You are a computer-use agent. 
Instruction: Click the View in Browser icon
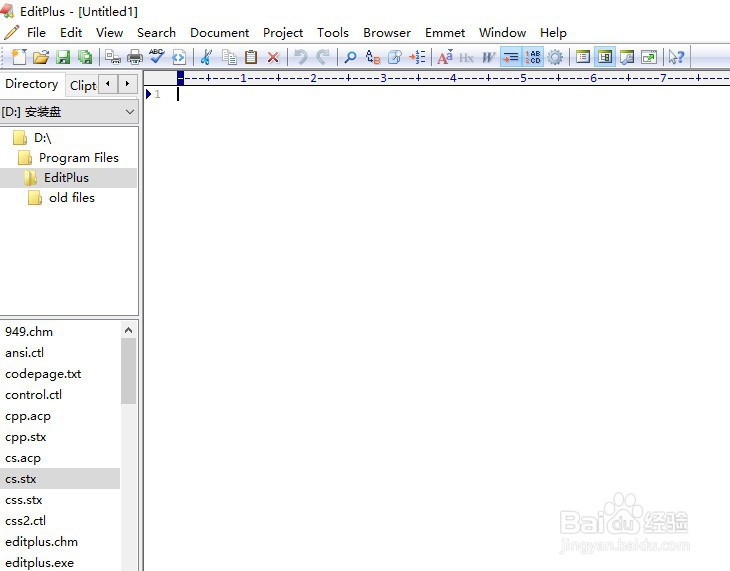click(179, 57)
